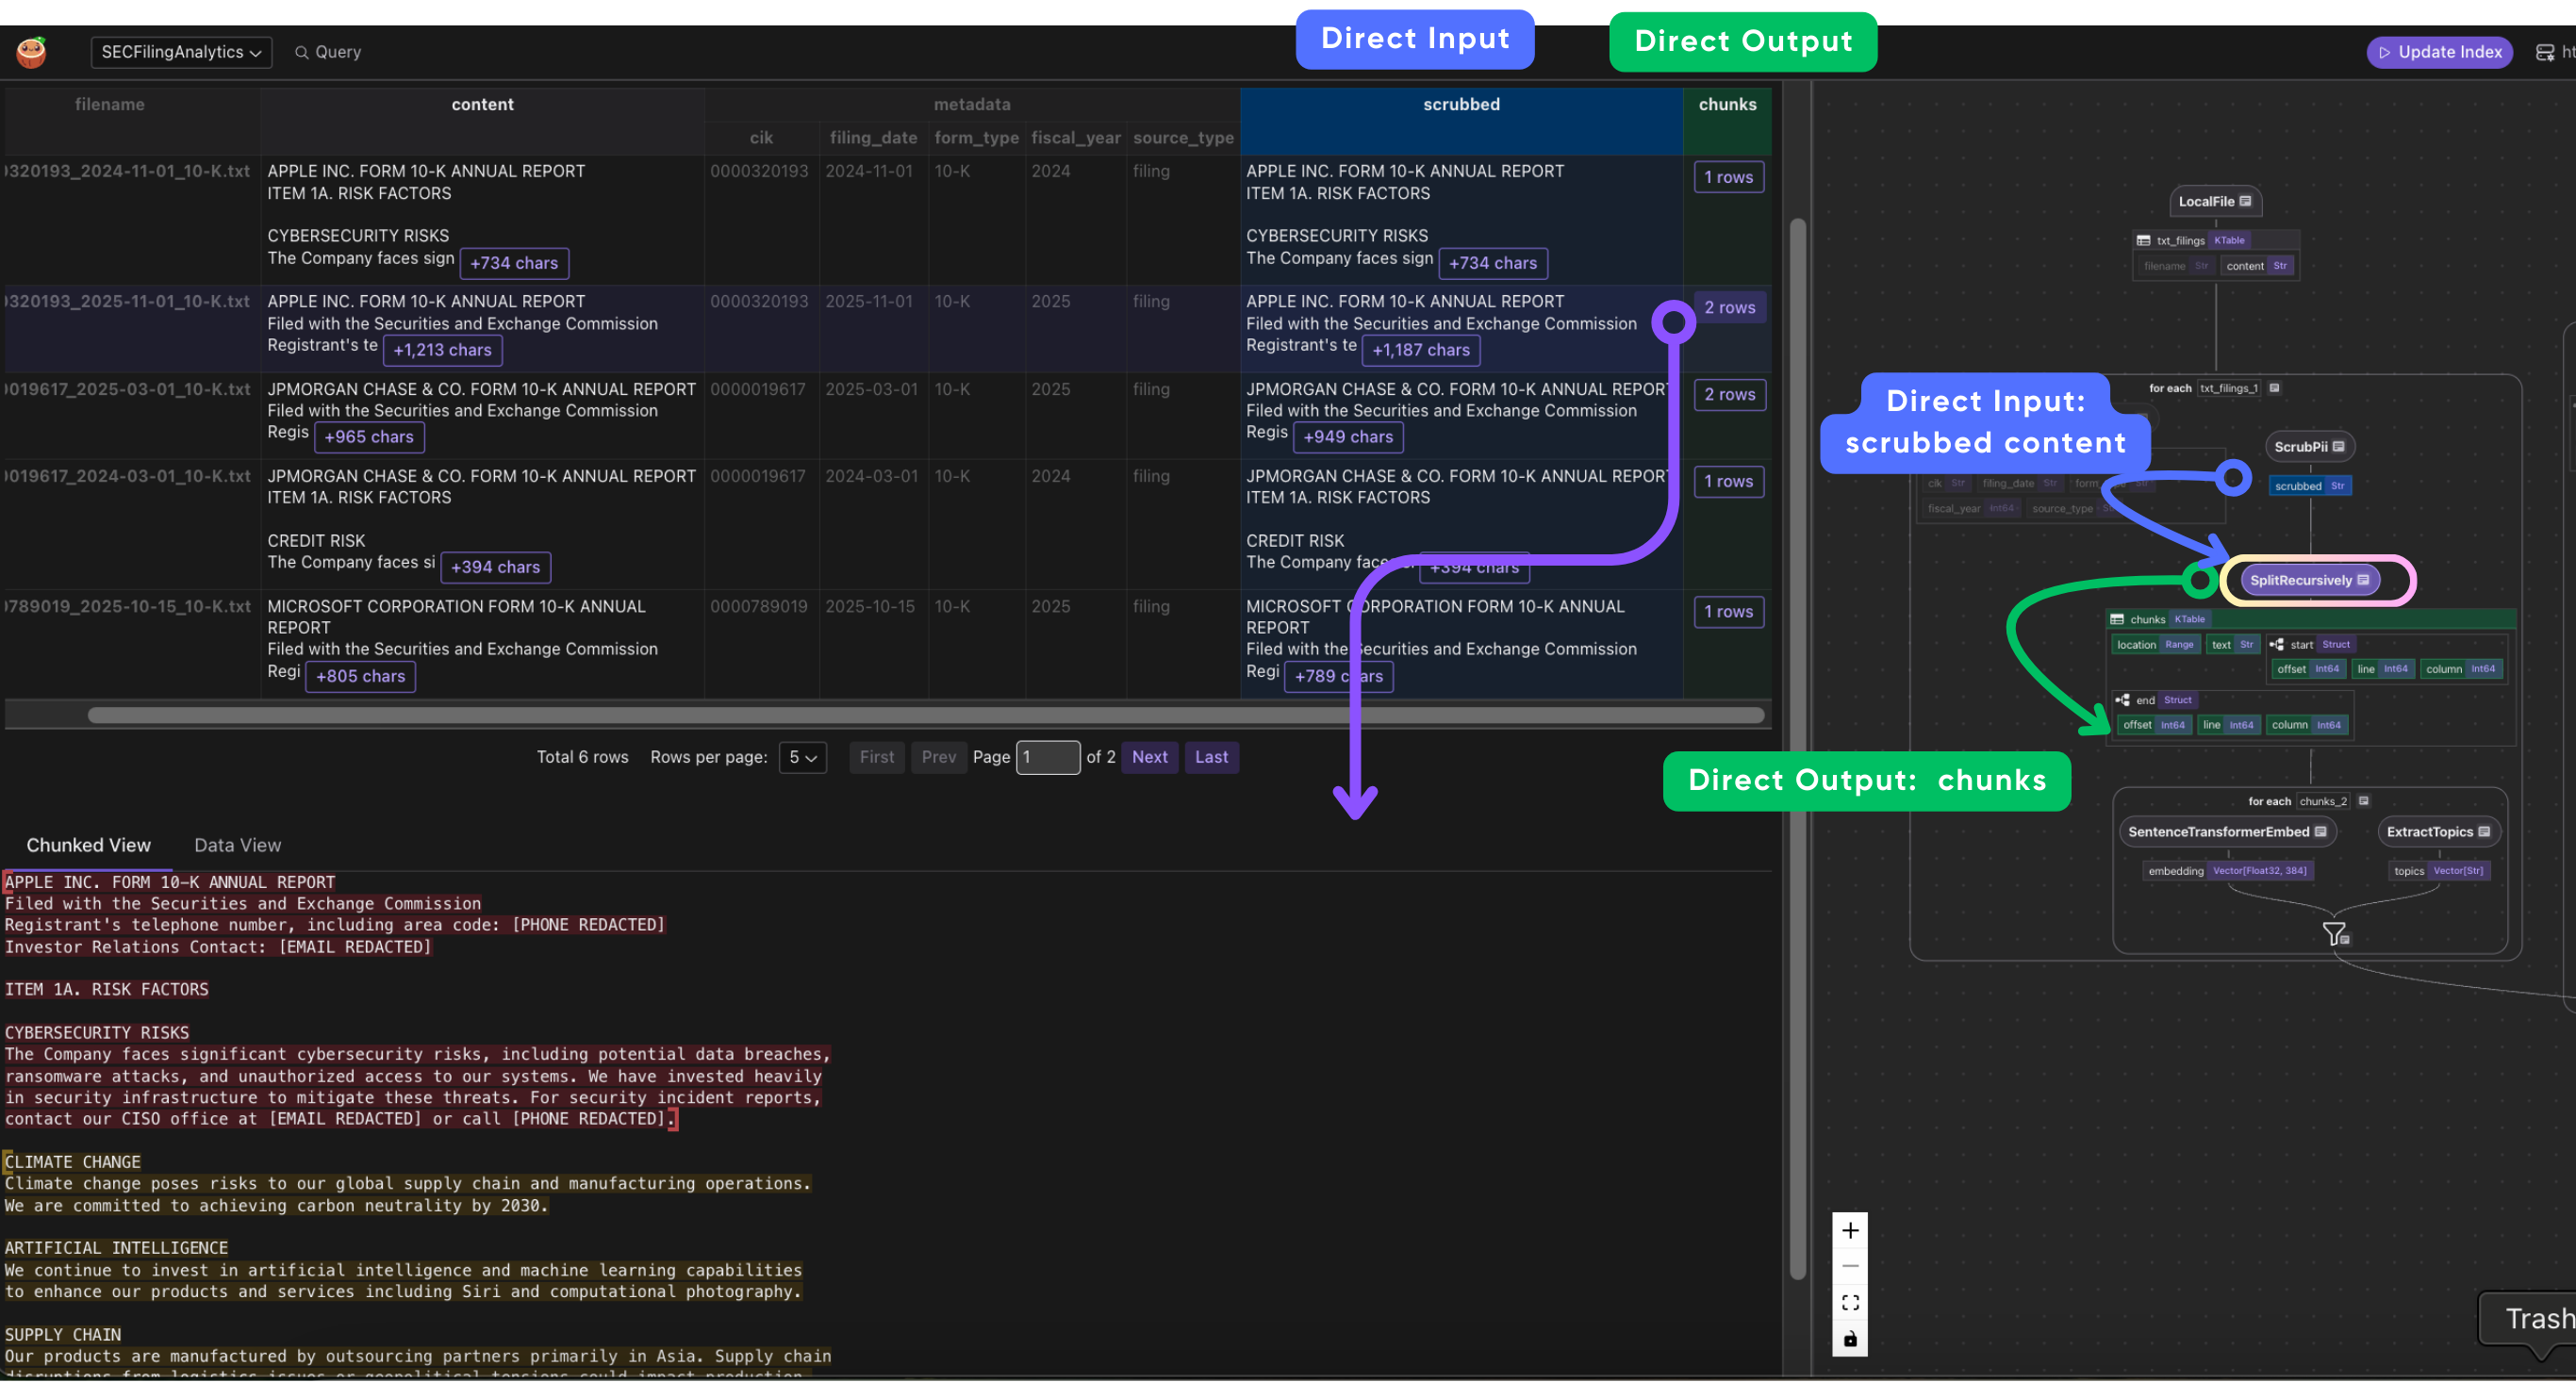Screen dimensions: 2576x1382
Task: Select the SentenceTransformerEmbed node
Action: 2227,831
